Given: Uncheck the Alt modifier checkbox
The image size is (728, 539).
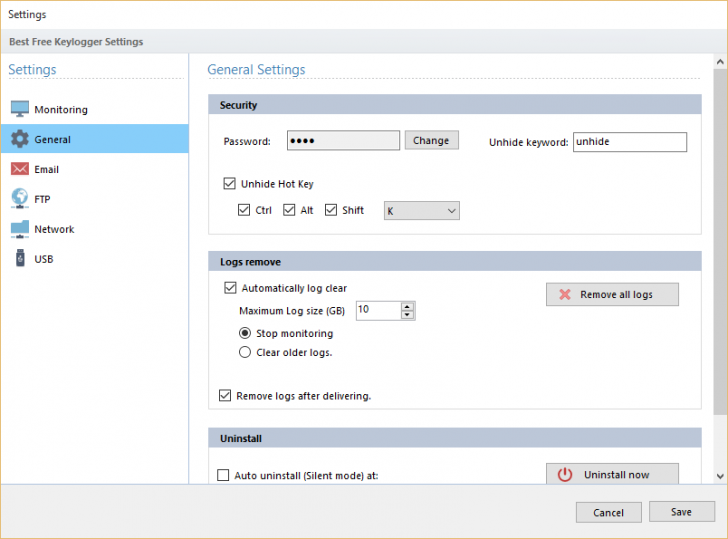Looking at the screenshot, I should tap(289, 210).
